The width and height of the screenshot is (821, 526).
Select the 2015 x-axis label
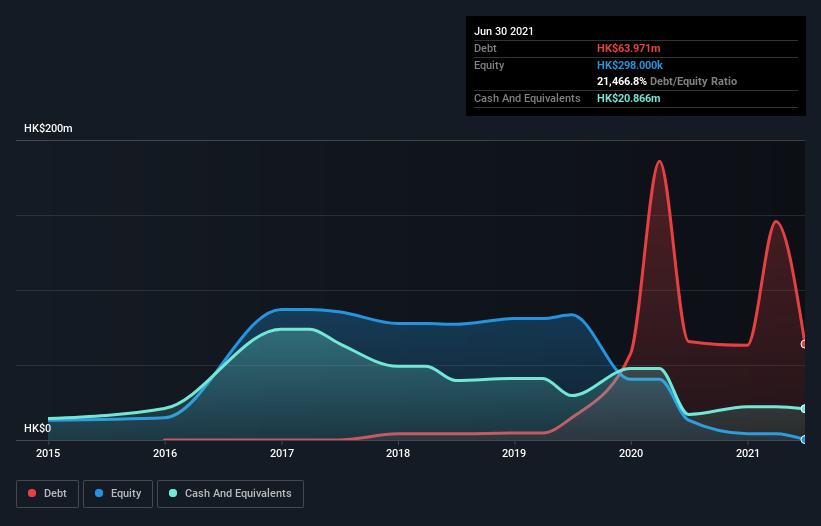click(x=48, y=453)
